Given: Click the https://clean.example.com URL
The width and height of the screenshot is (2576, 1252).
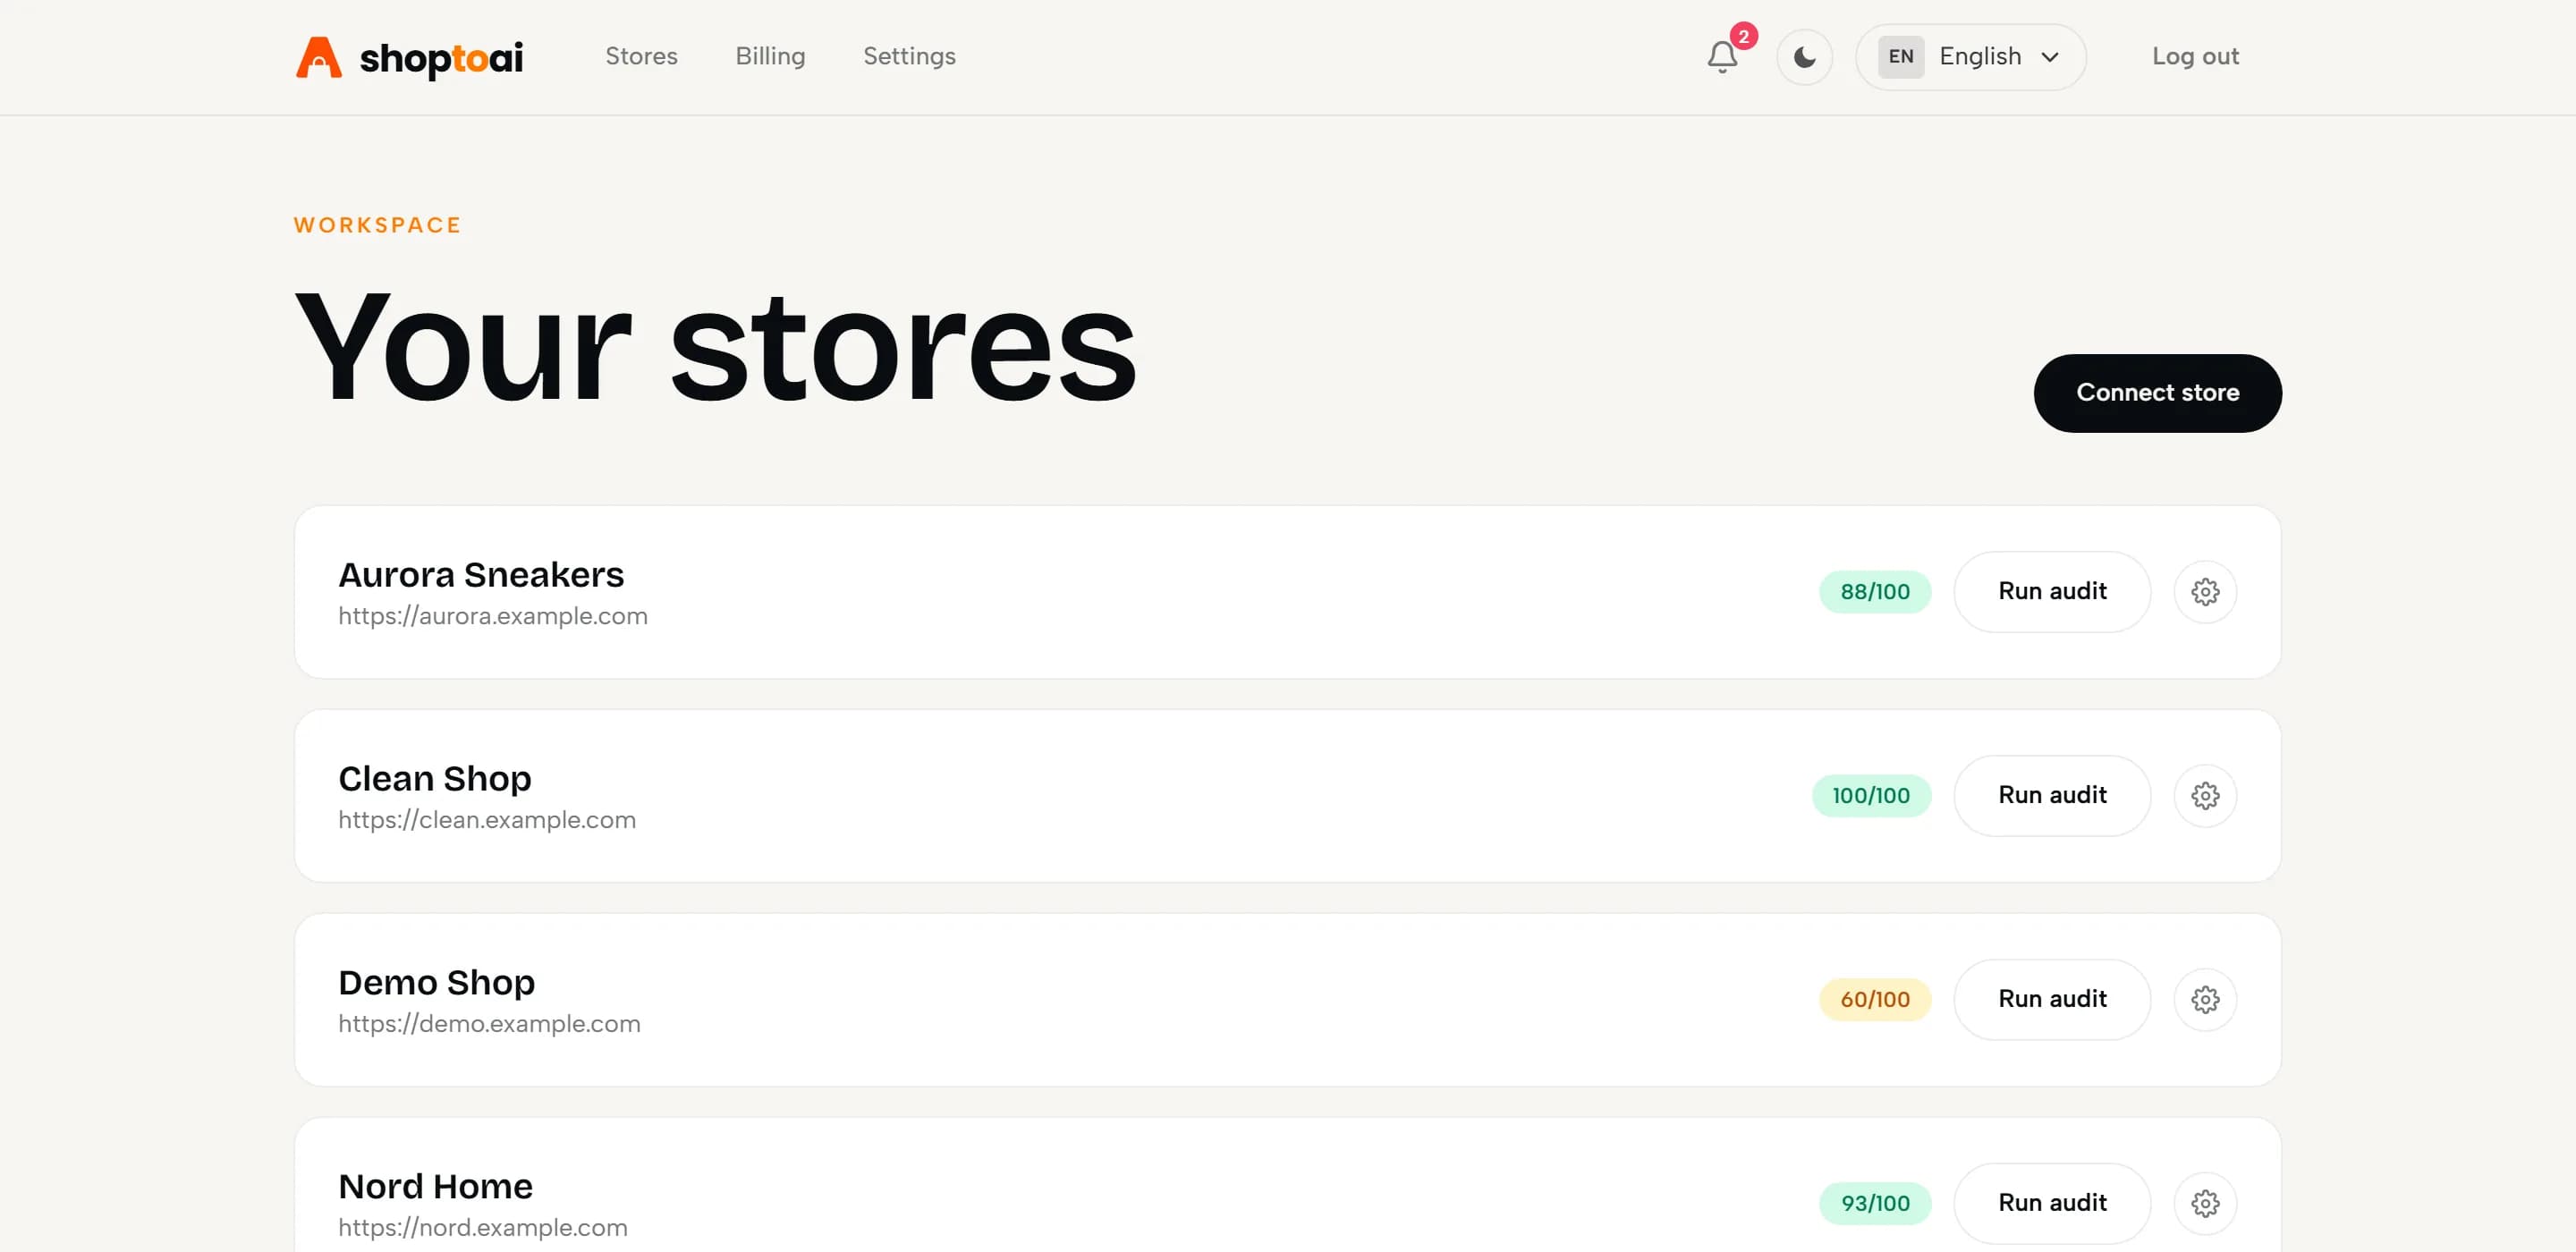Looking at the screenshot, I should click(x=487, y=820).
